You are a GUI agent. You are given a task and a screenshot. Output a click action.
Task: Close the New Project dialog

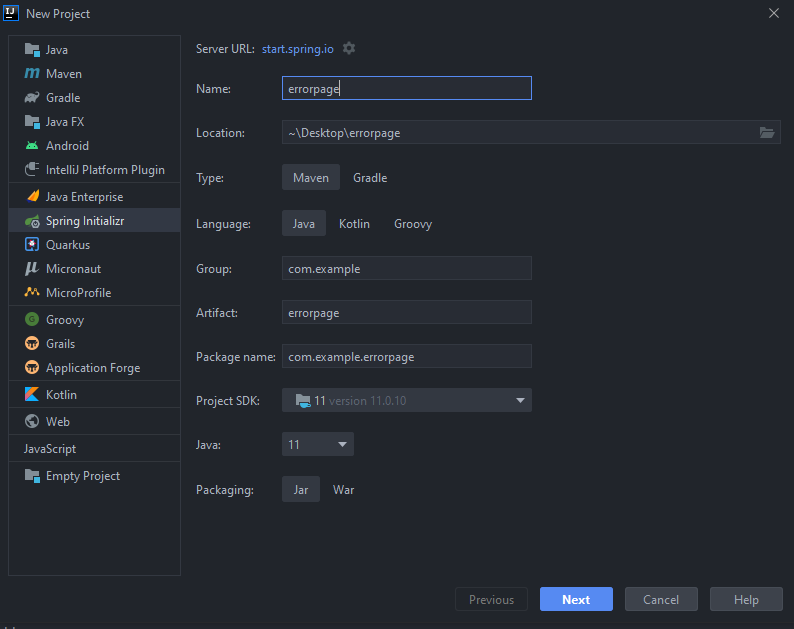point(774,13)
